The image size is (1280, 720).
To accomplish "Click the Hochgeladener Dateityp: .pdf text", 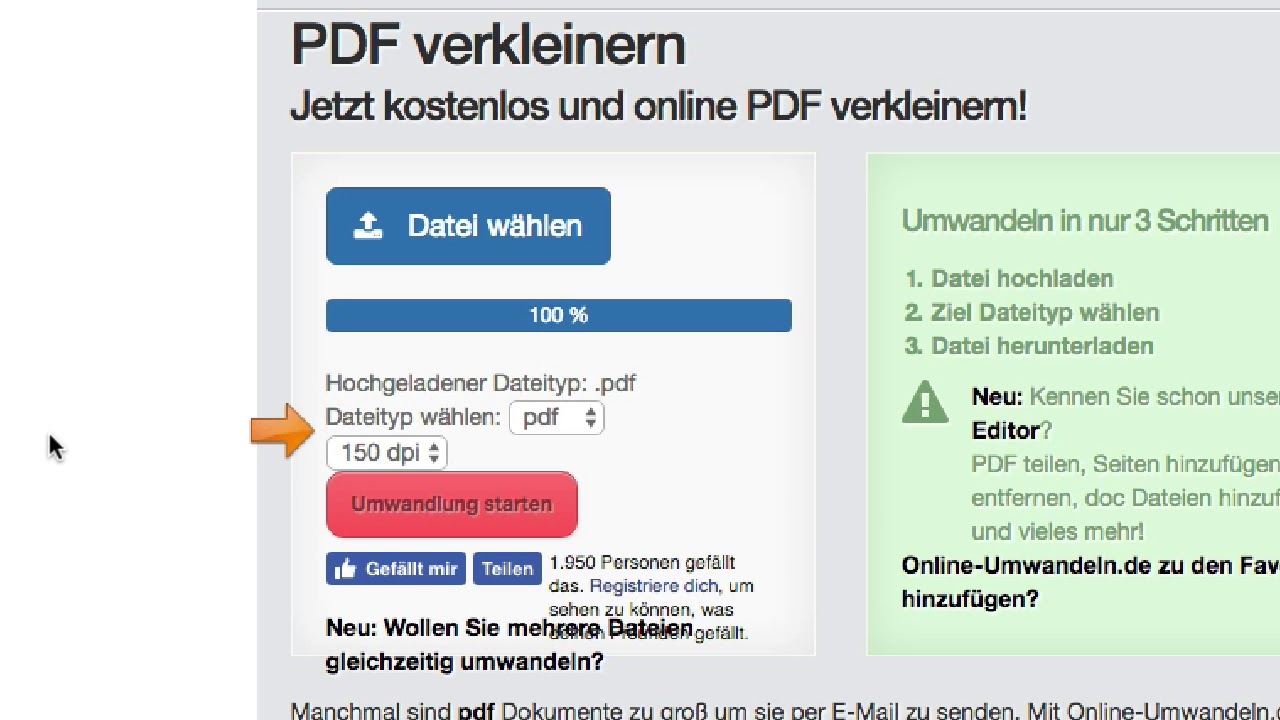I will pos(481,383).
